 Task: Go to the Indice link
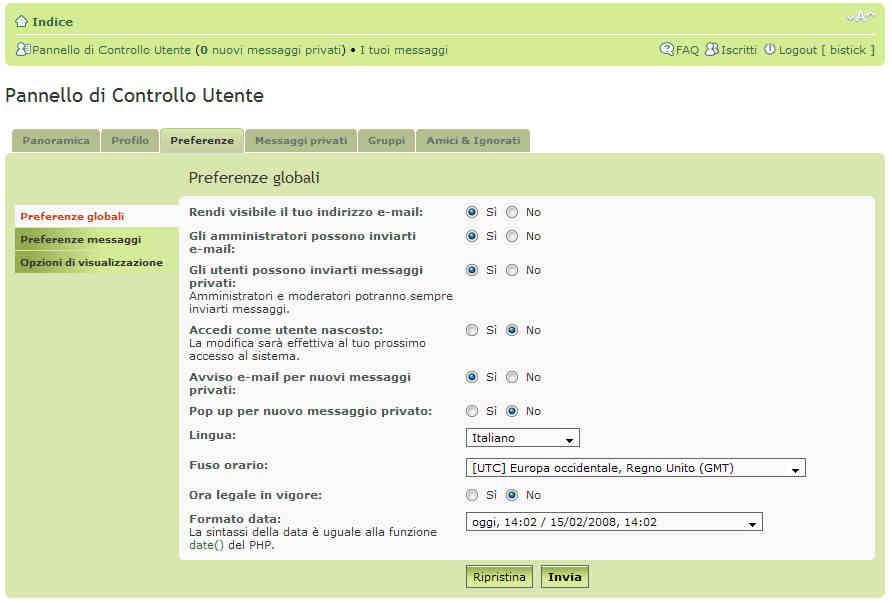tap(52, 22)
